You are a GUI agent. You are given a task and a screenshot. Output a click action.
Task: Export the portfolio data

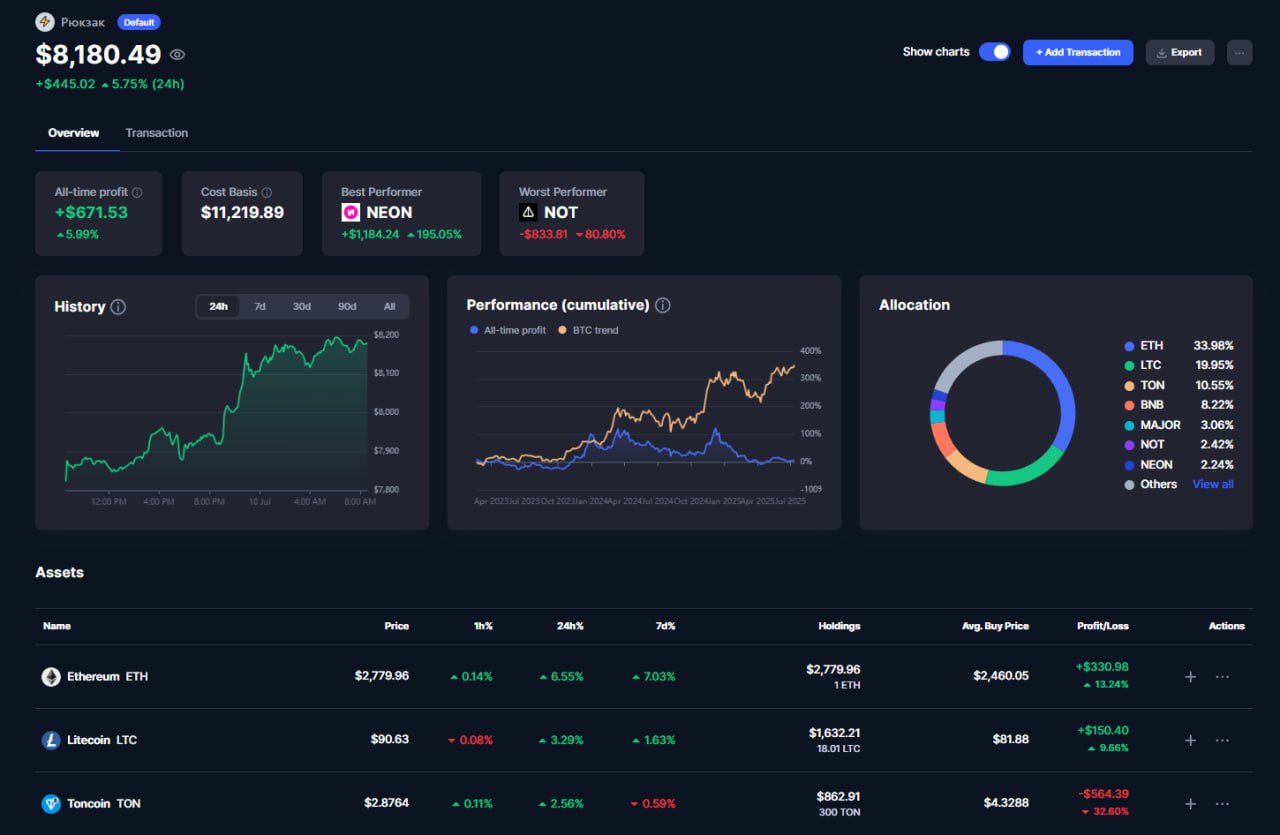click(x=1180, y=52)
